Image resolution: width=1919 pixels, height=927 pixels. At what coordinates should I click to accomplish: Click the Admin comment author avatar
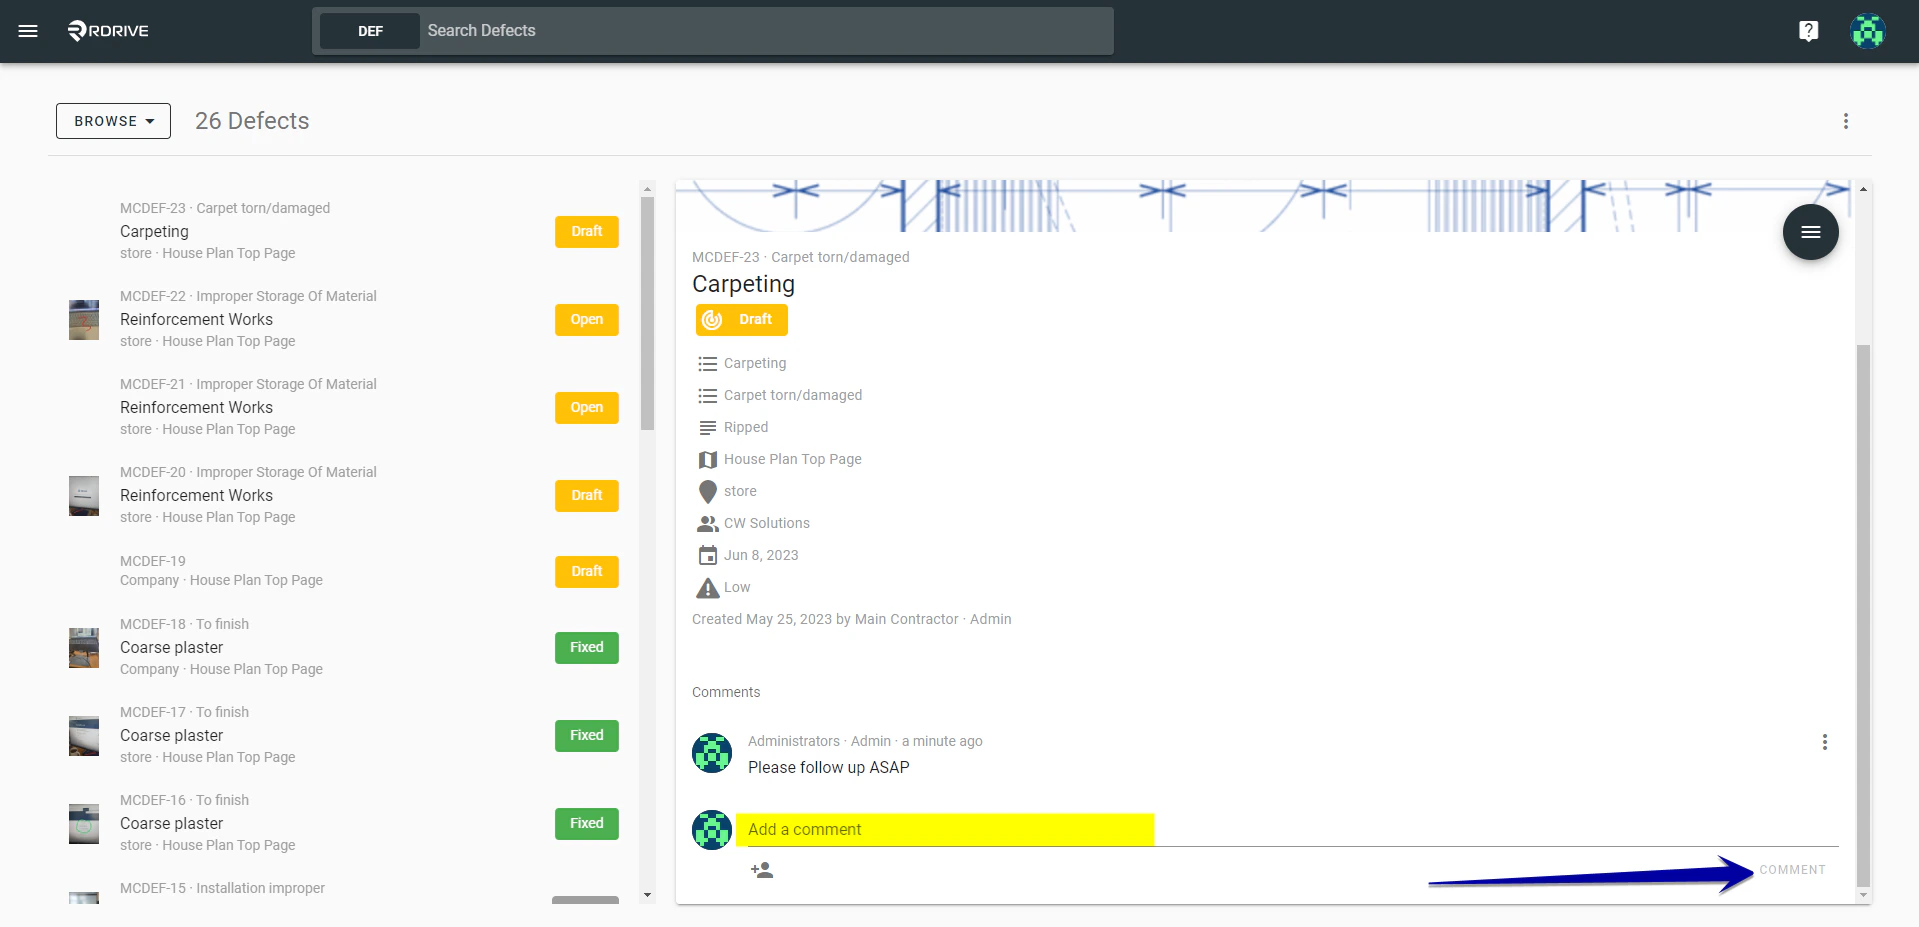tap(712, 753)
